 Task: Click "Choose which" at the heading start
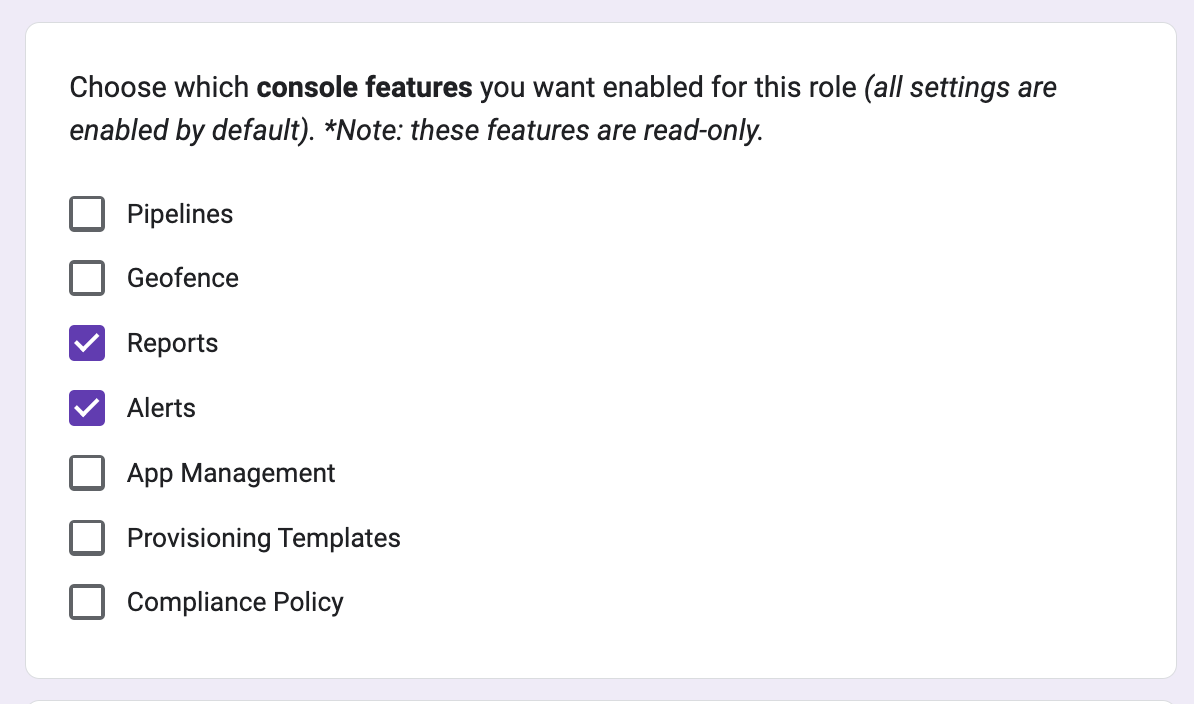[159, 88]
